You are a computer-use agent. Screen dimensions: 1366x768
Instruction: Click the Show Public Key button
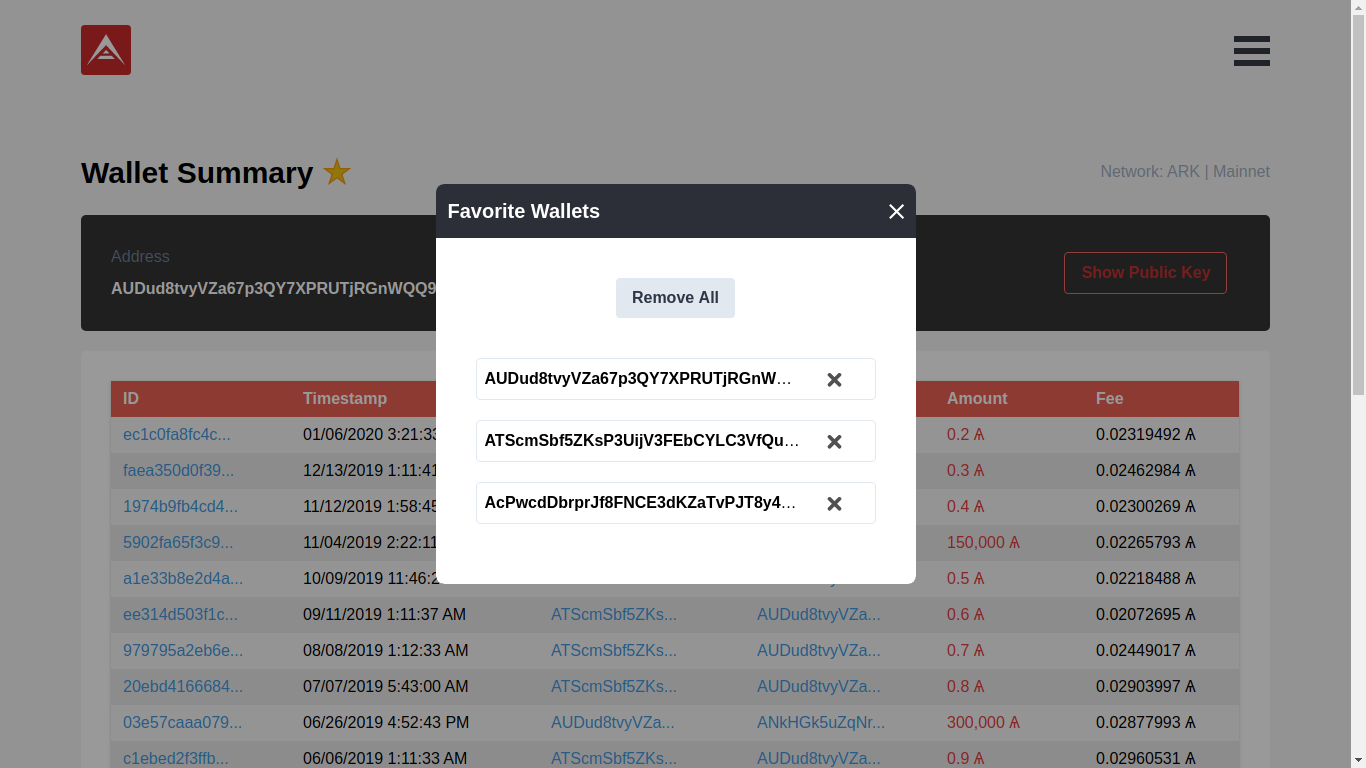tap(1145, 273)
